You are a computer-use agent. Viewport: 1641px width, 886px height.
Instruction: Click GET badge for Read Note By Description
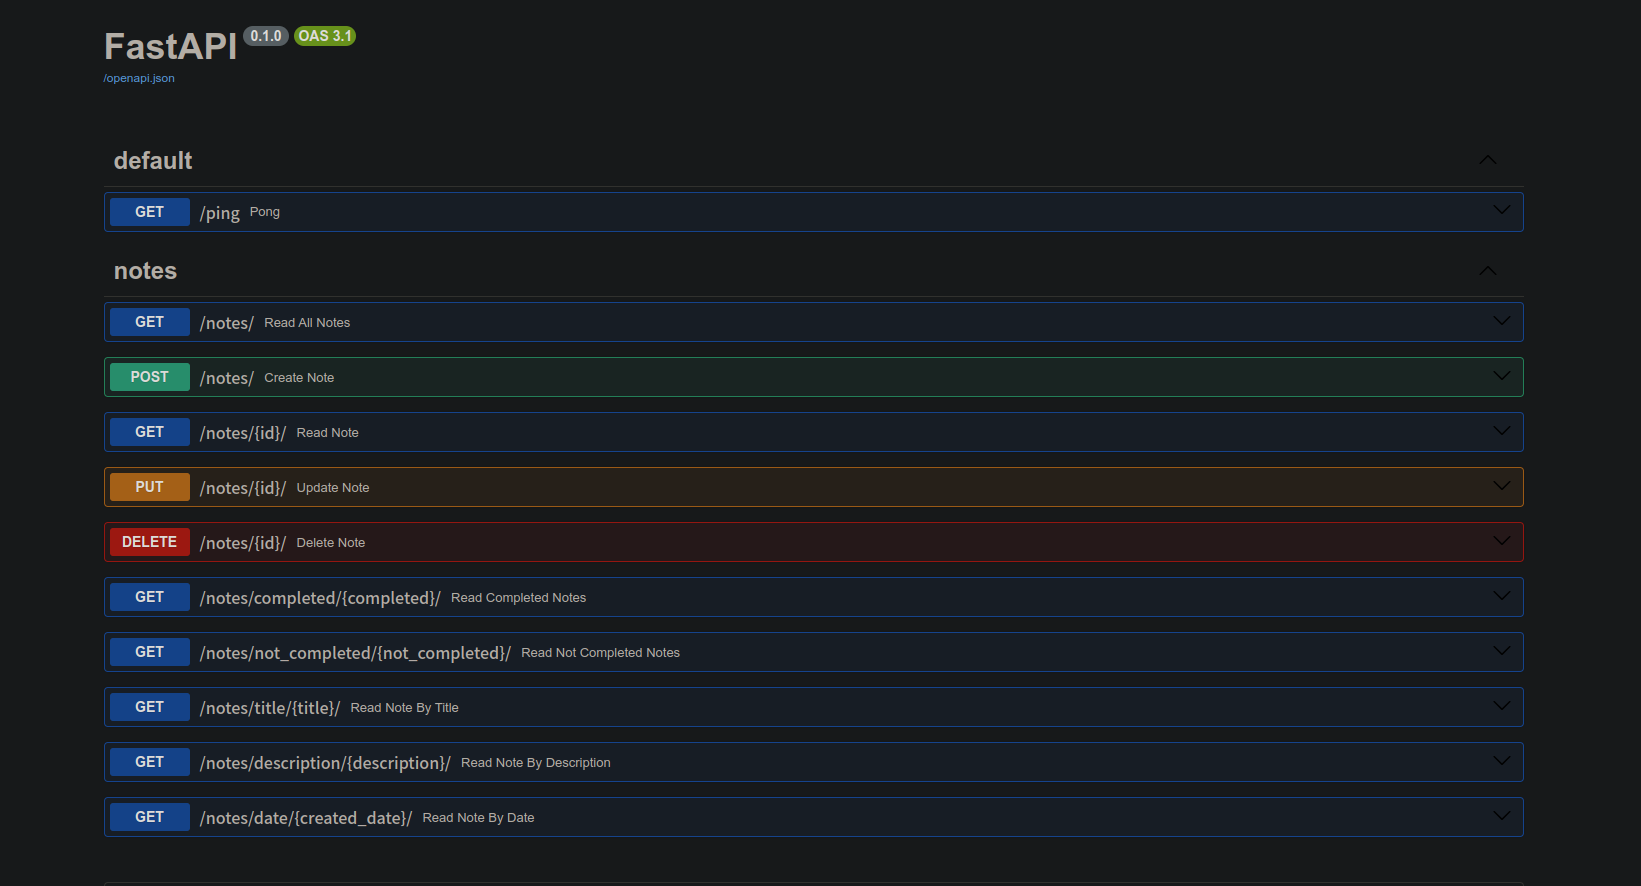click(x=150, y=762)
